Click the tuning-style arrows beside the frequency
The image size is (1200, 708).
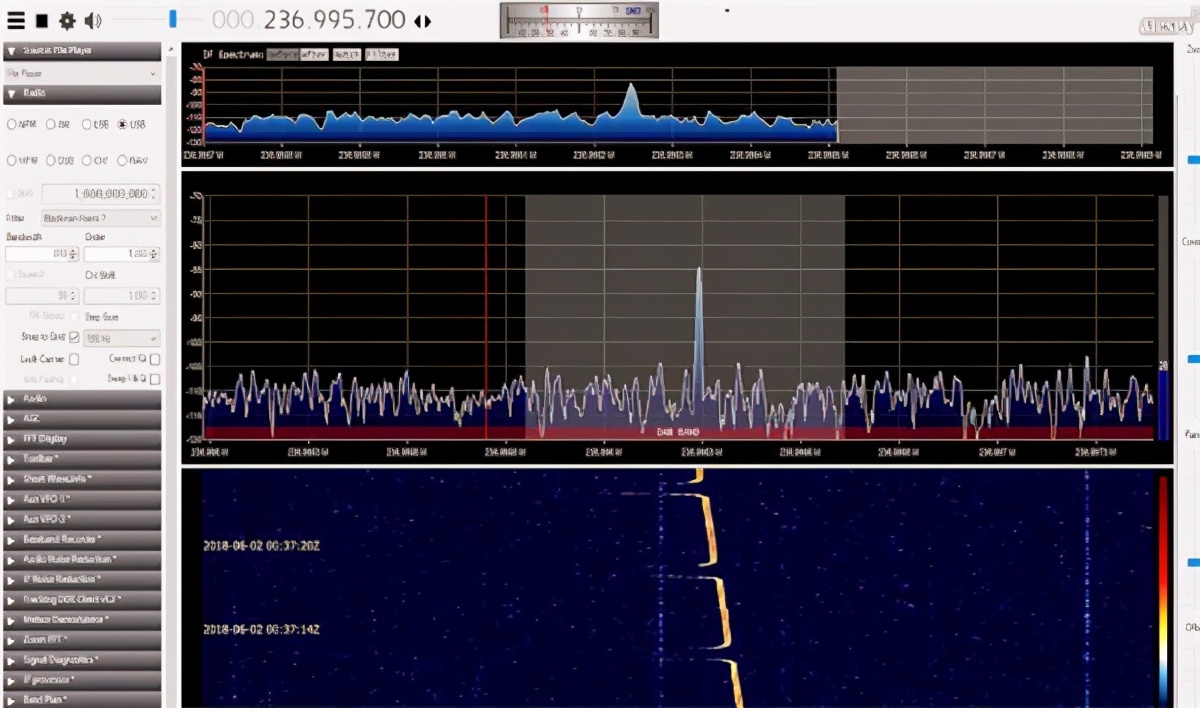point(423,20)
